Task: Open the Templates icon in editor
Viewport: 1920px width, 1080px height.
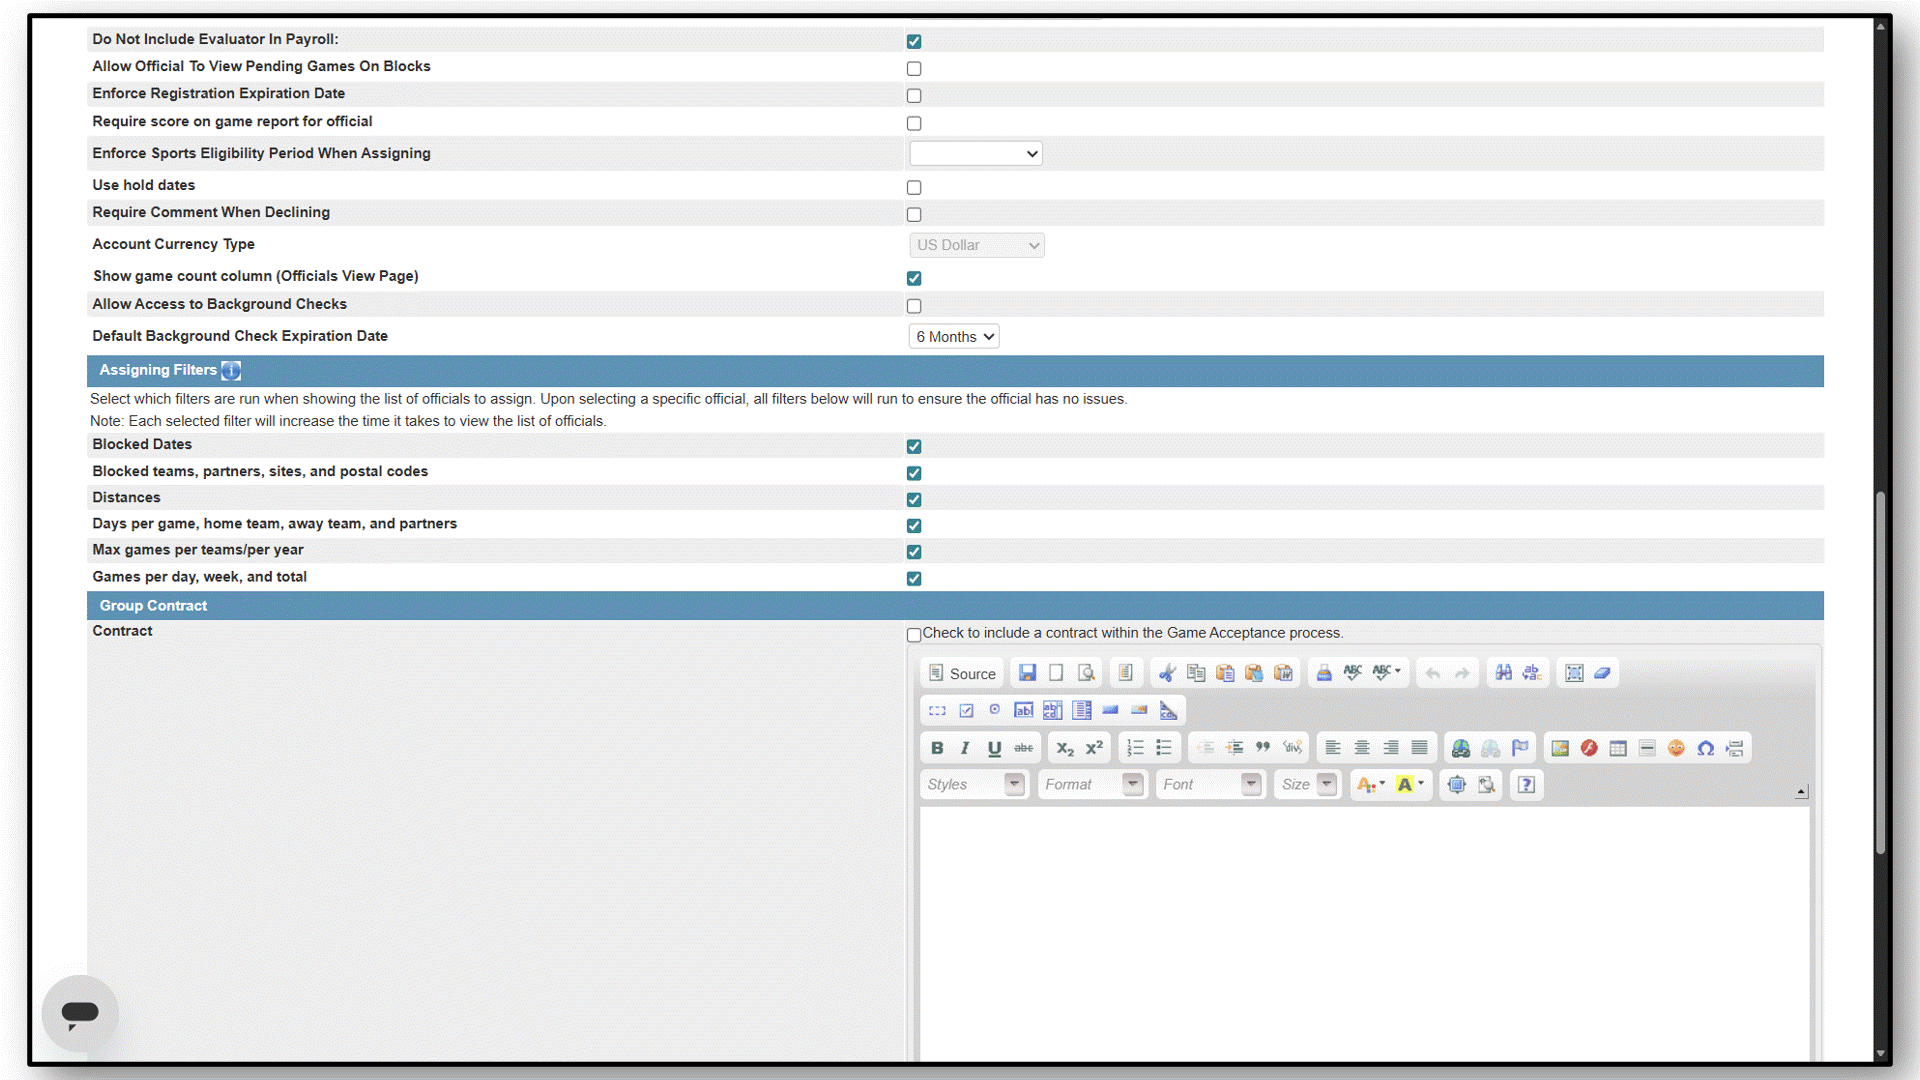Action: pyautogui.click(x=1125, y=673)
